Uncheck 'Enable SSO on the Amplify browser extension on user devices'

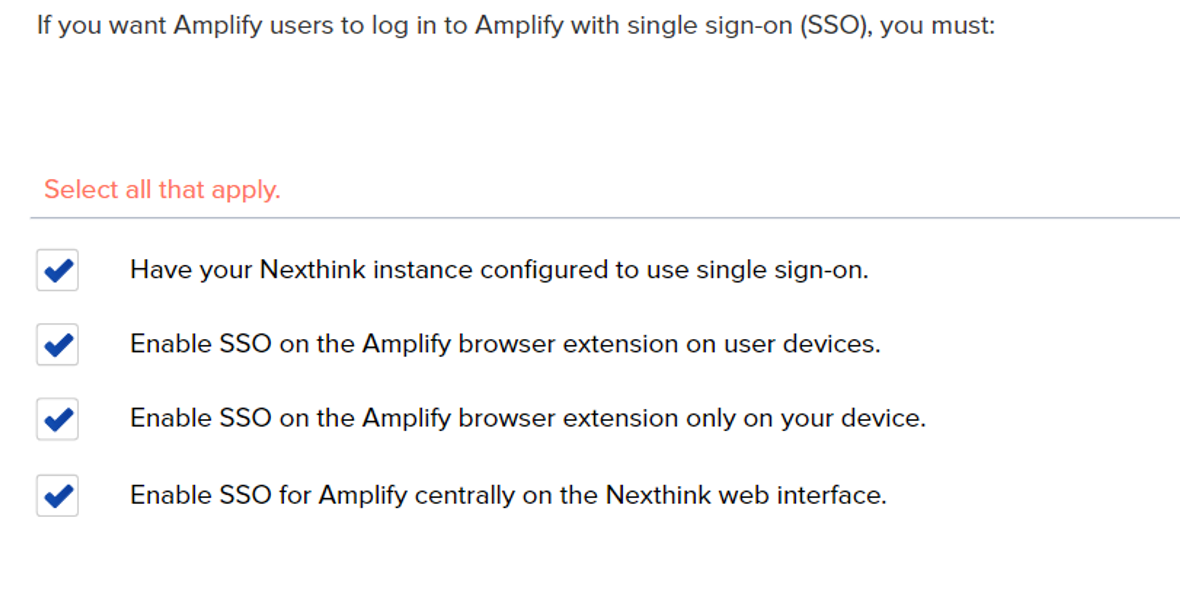57,344
